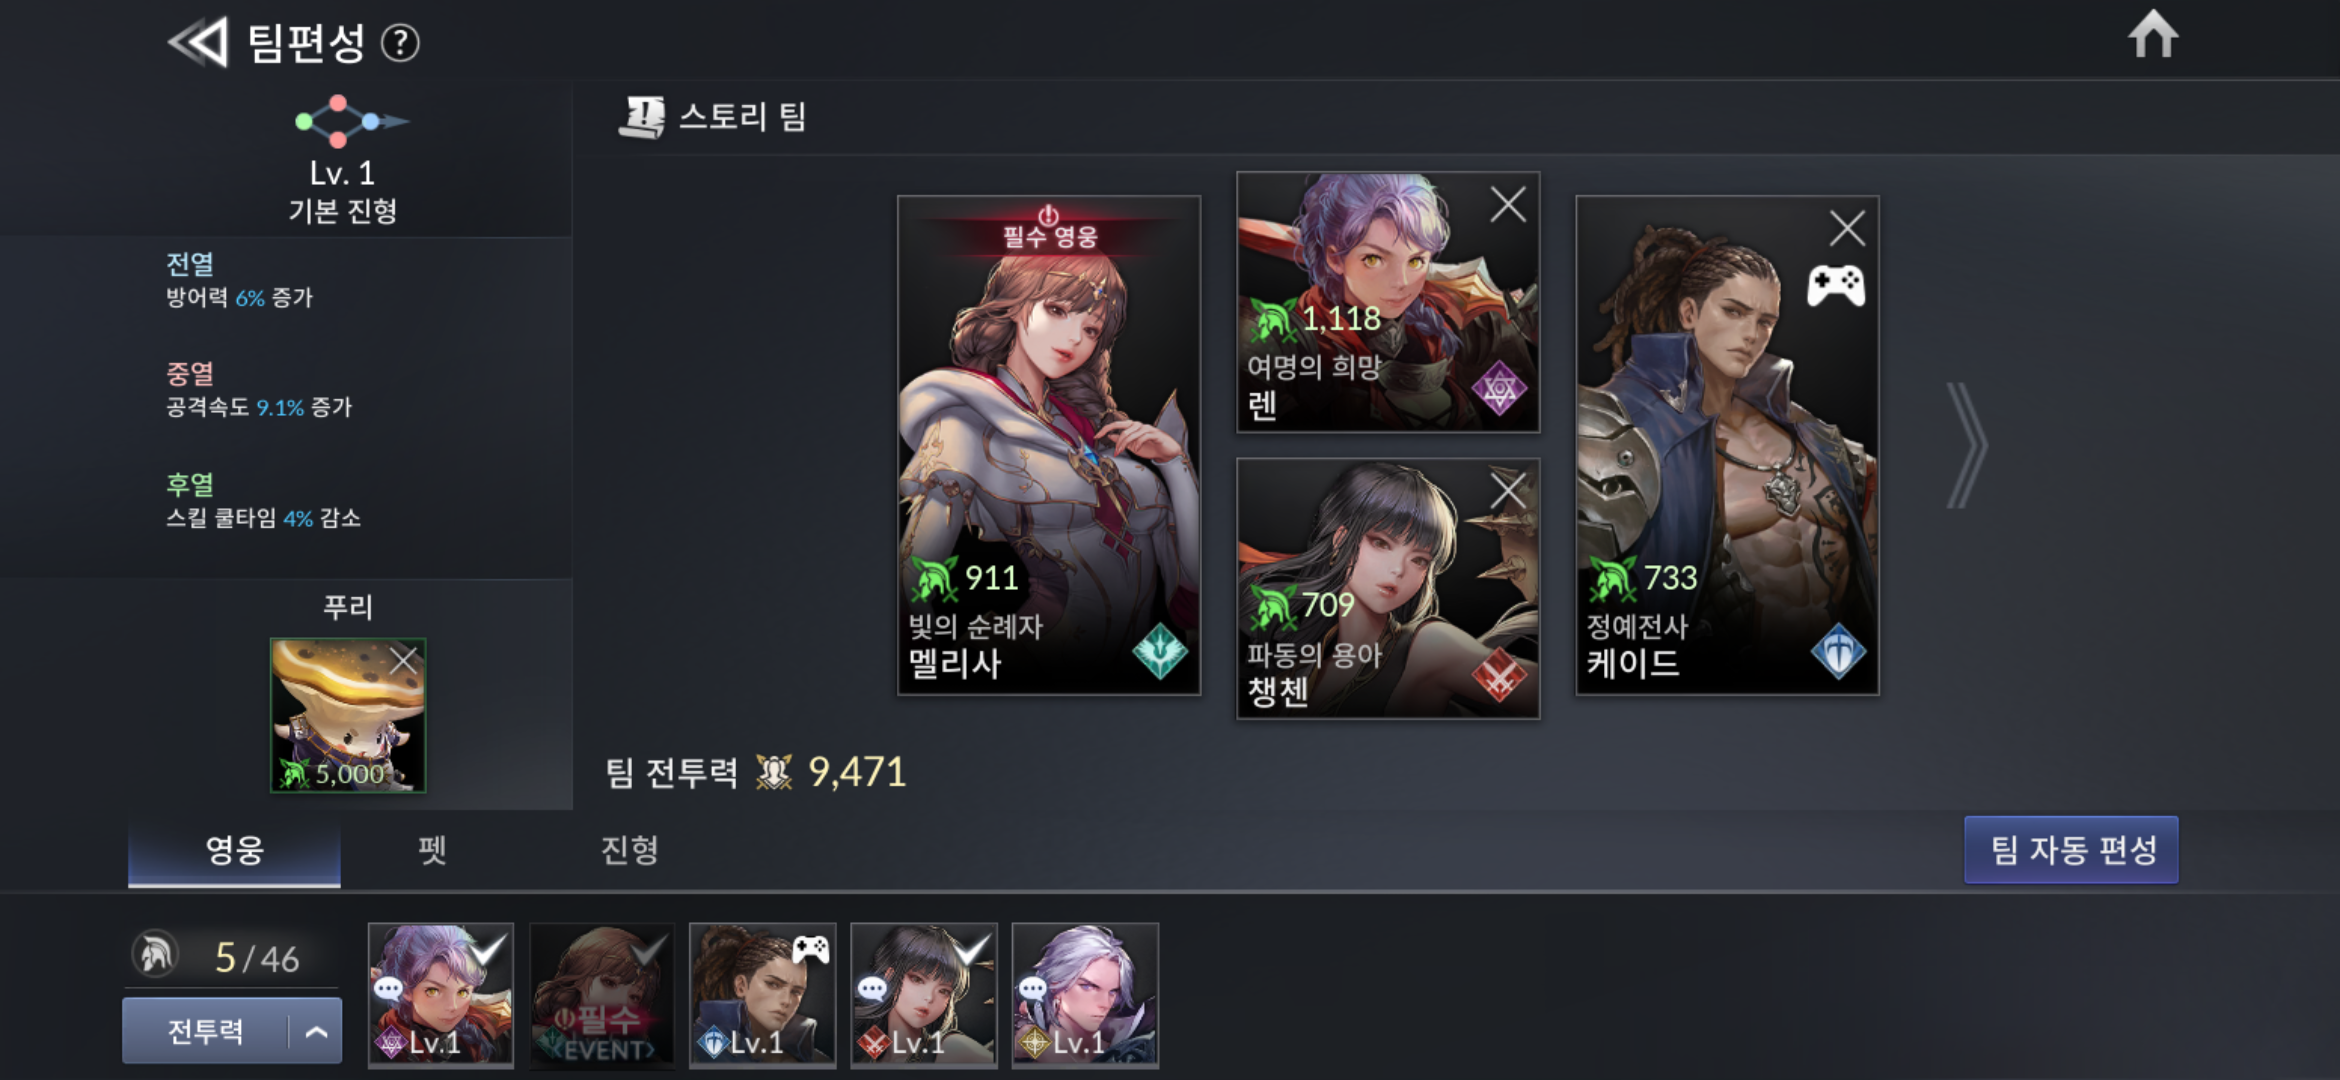Toggle the checked purple-haired hero in roster
Viewport: 2340px width, 1080px height.
(441, 995)
